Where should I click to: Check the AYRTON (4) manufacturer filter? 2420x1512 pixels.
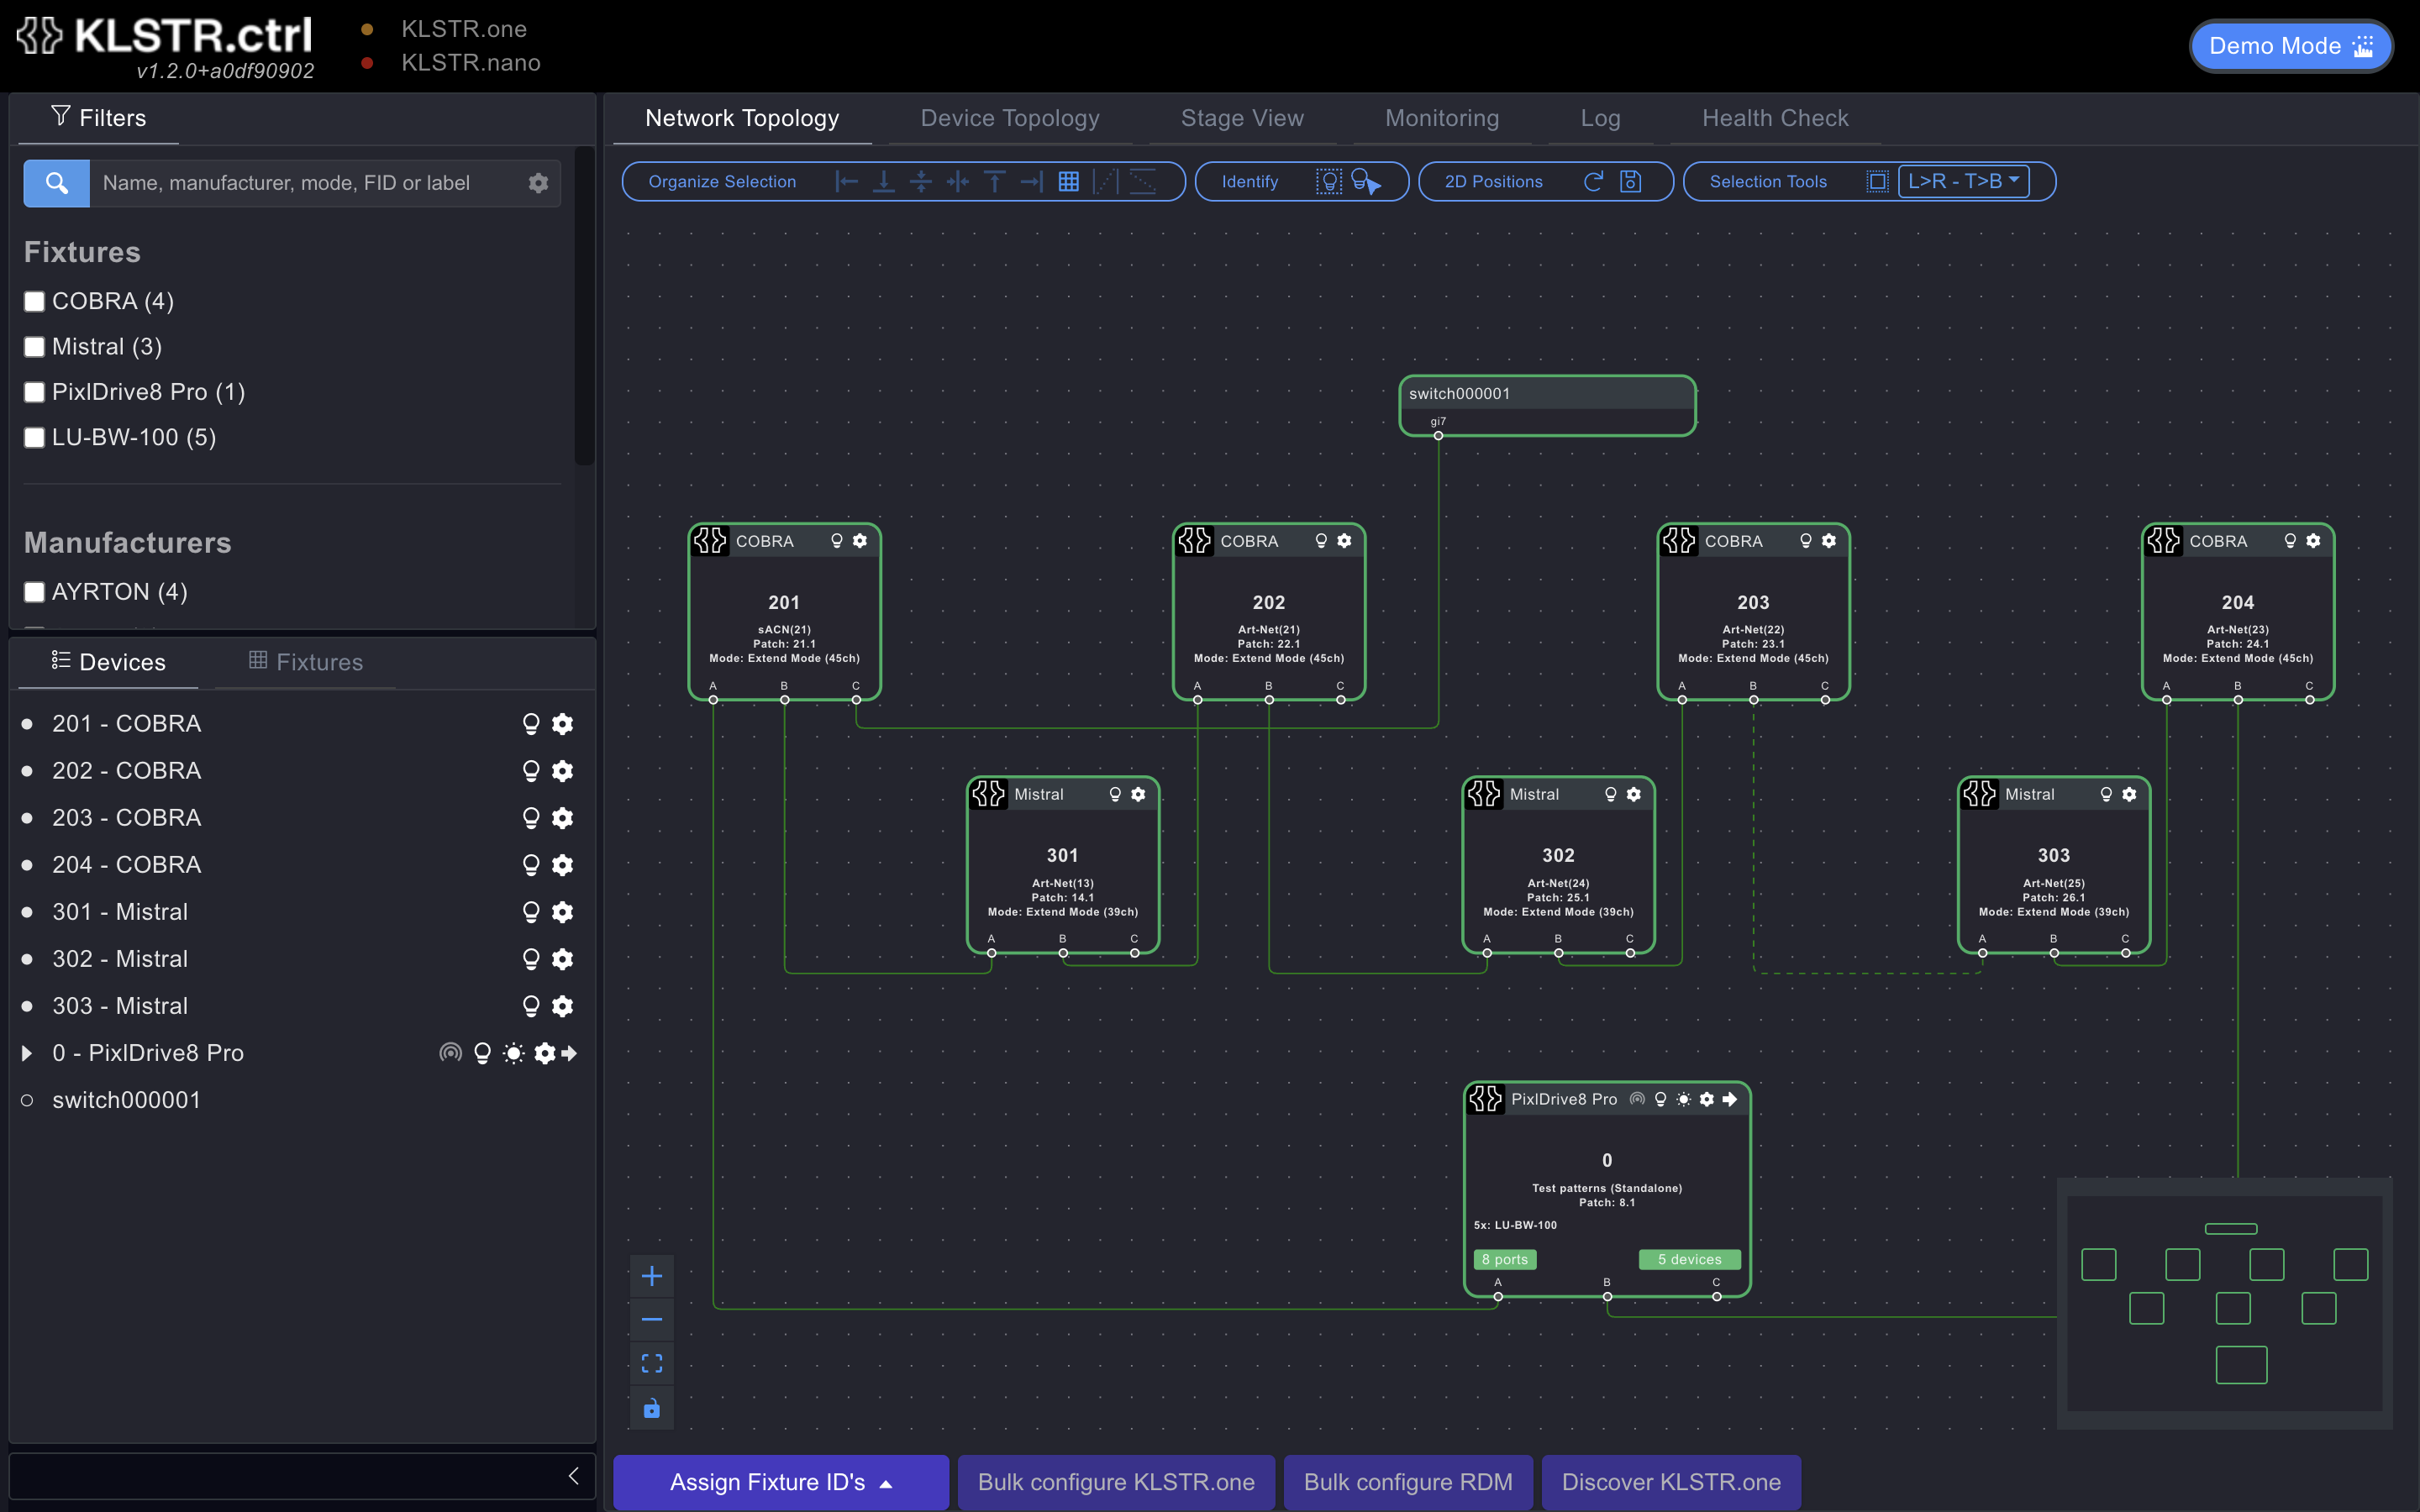point(35,592)
